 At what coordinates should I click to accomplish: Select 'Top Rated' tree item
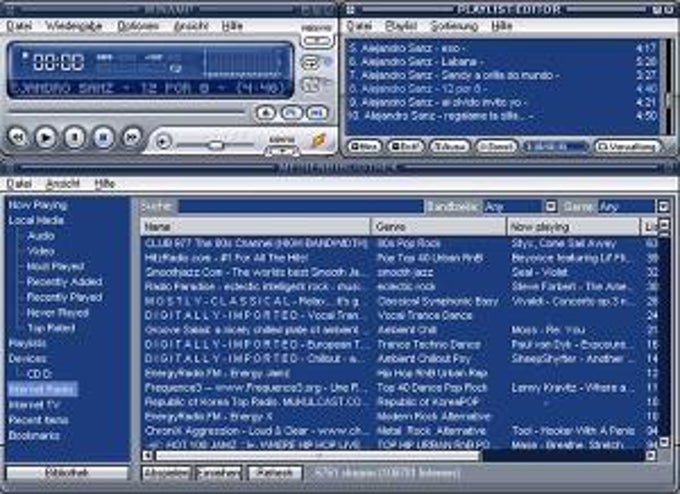(x=51, y=328)
